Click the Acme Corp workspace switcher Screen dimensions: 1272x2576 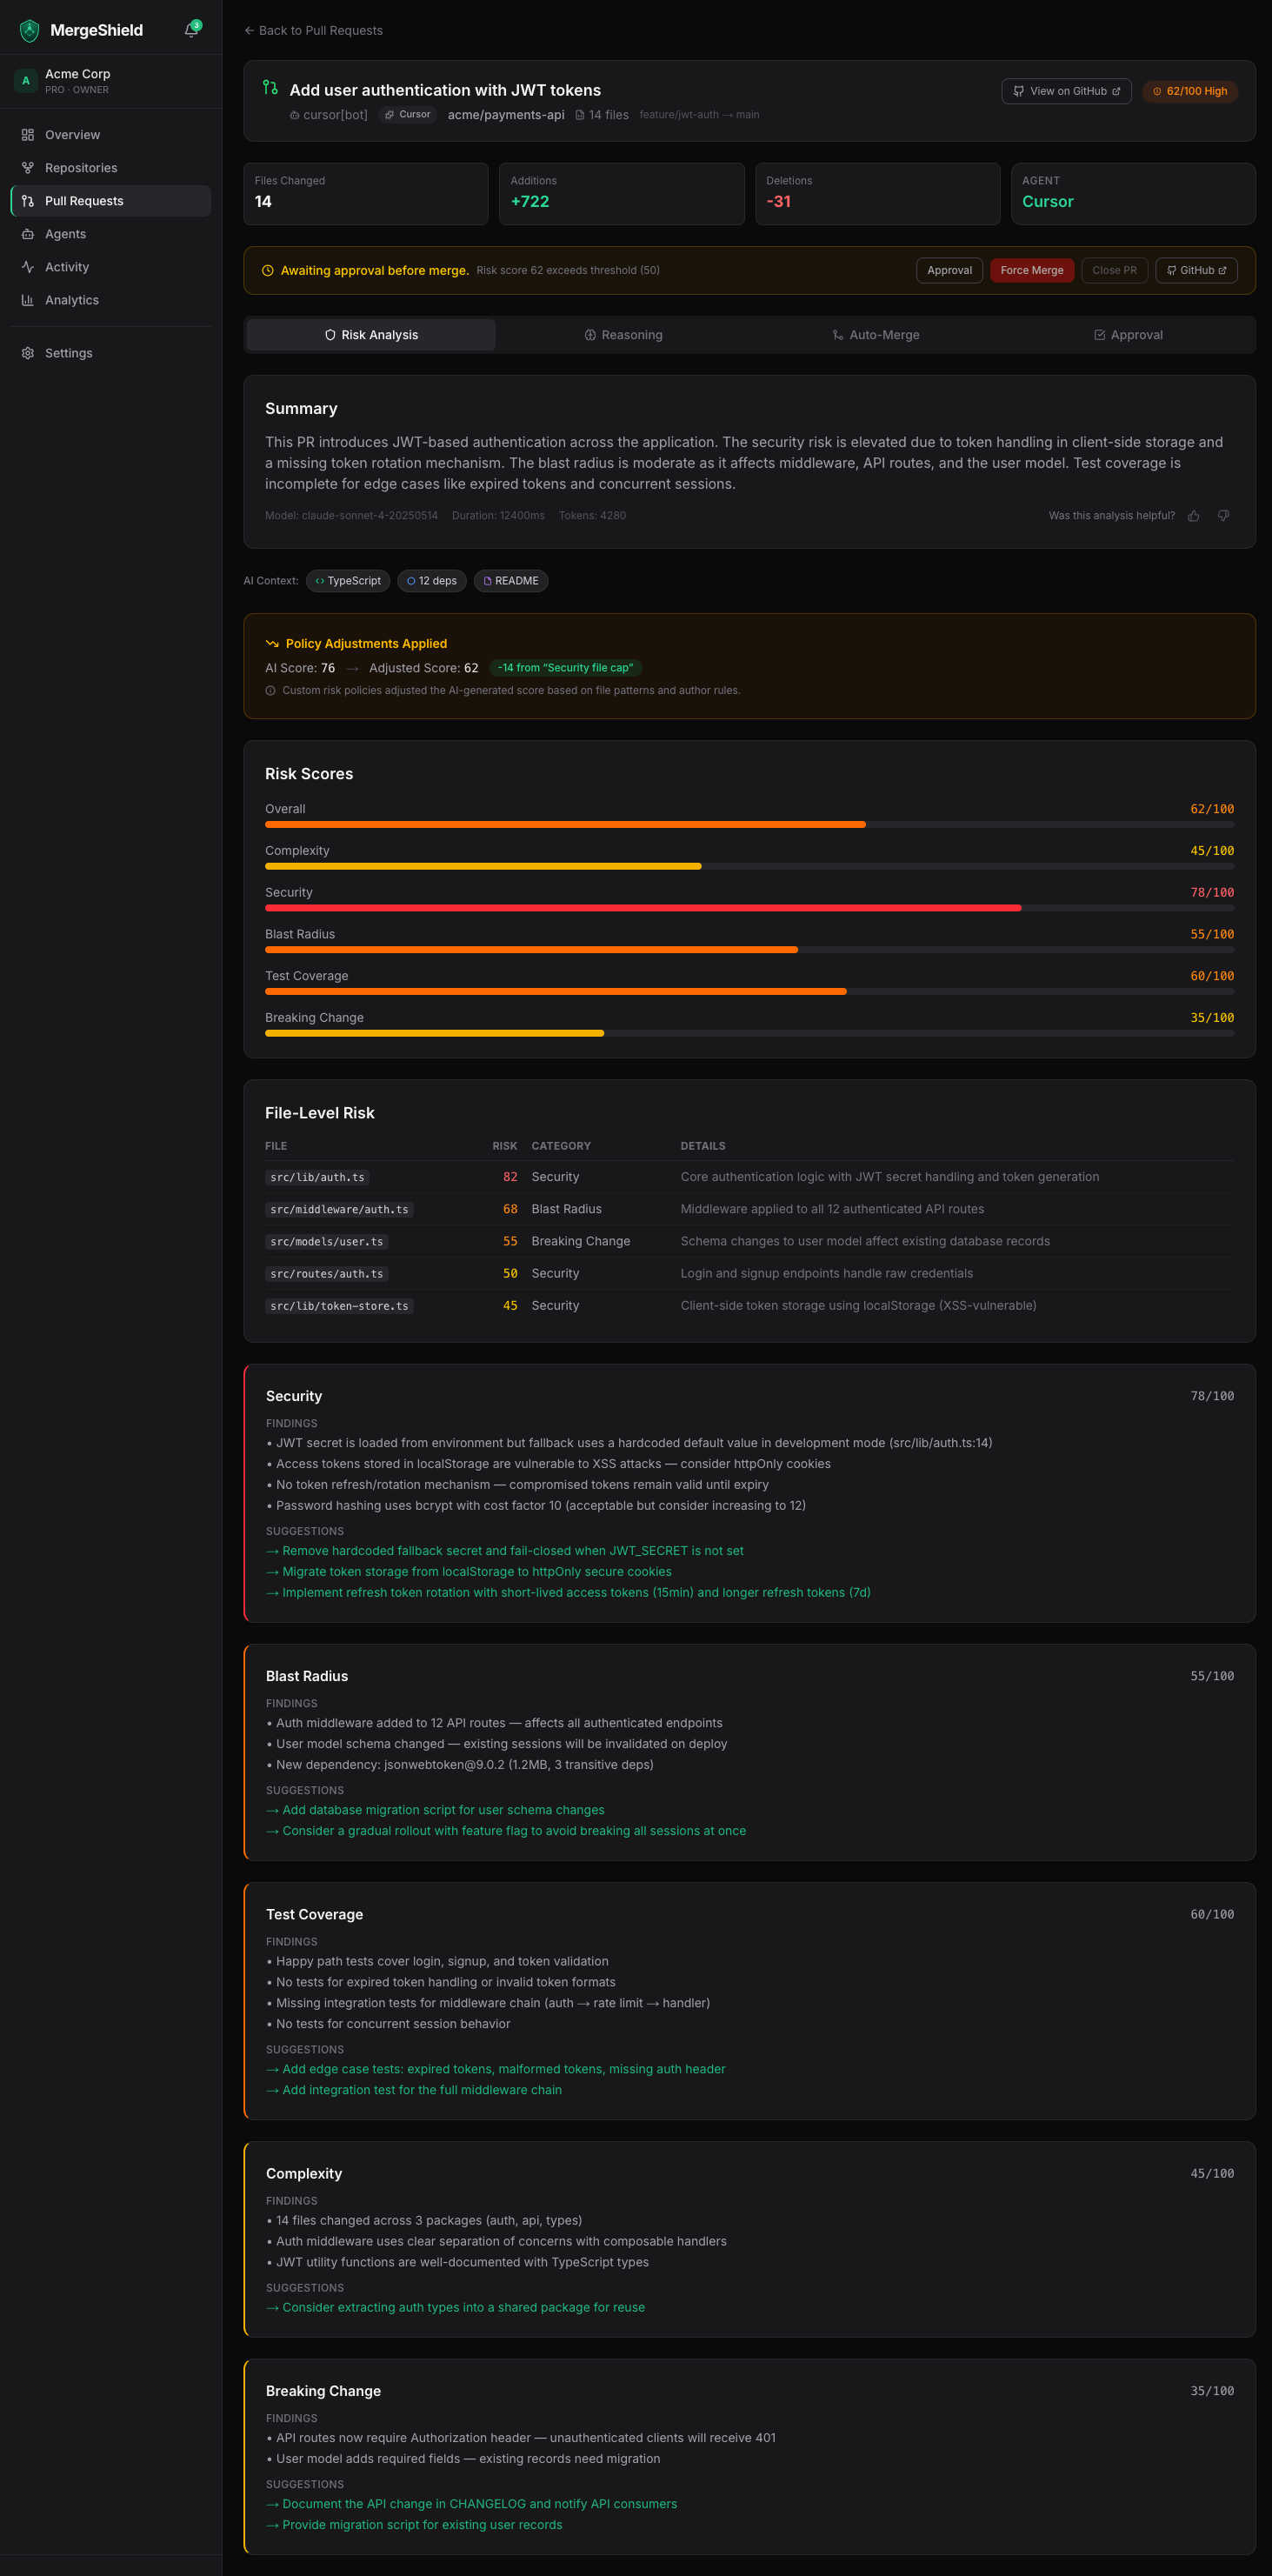point(110,81)
